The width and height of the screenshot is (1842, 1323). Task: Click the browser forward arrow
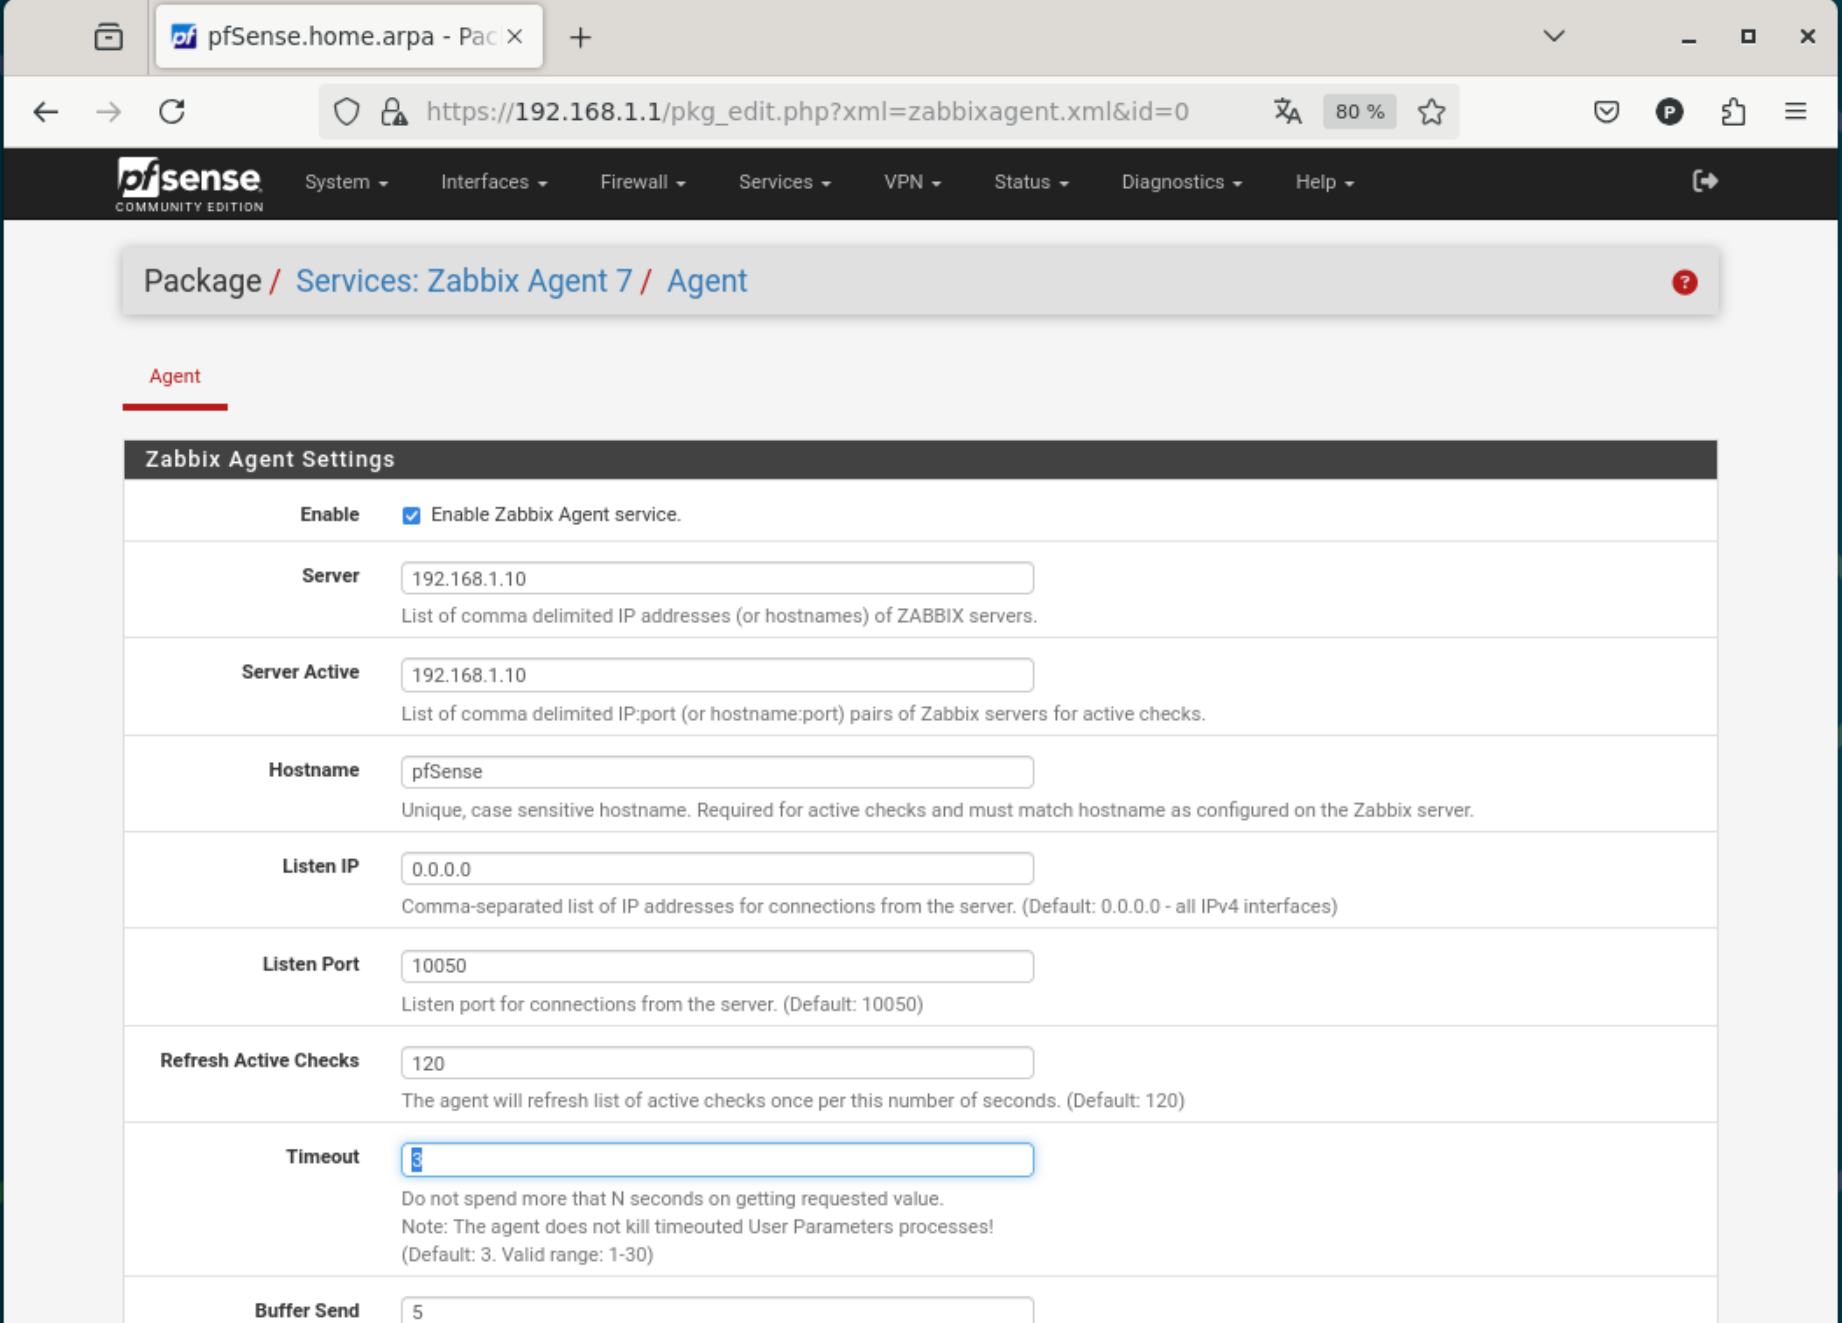pyautogui.click(x=108, y=111)
